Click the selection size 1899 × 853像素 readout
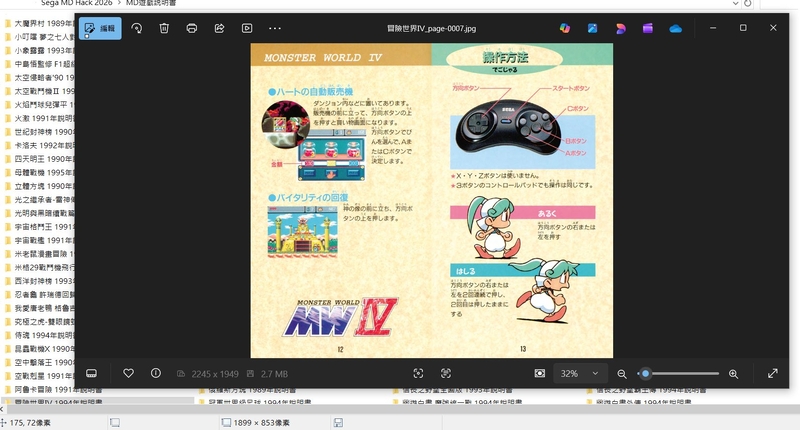This screenshot has width=800, height=430. (262, 423)
